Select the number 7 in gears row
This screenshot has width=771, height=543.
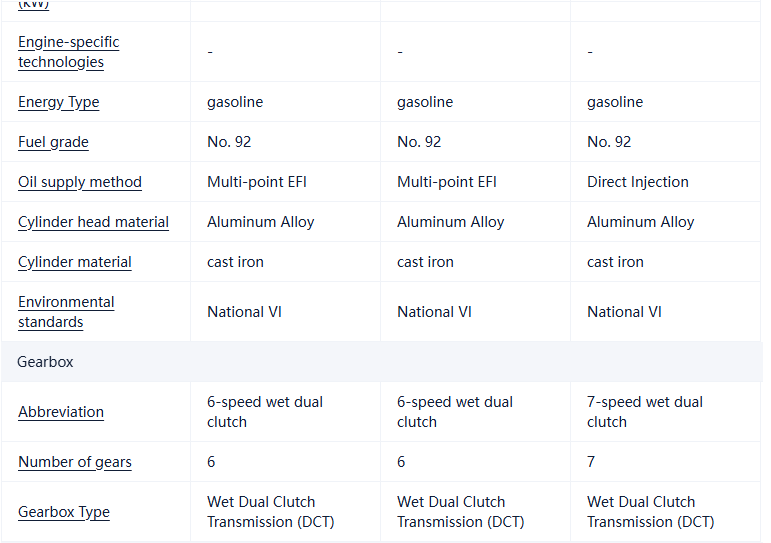591,462
